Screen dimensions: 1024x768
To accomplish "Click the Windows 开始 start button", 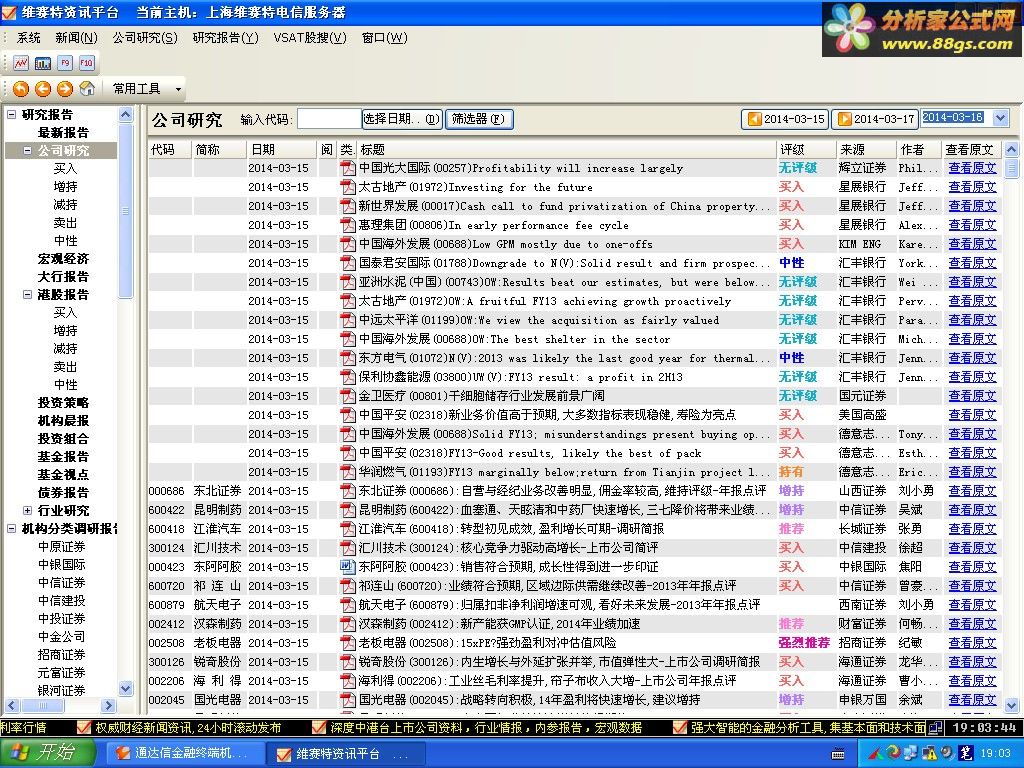I will coord(47,753).
